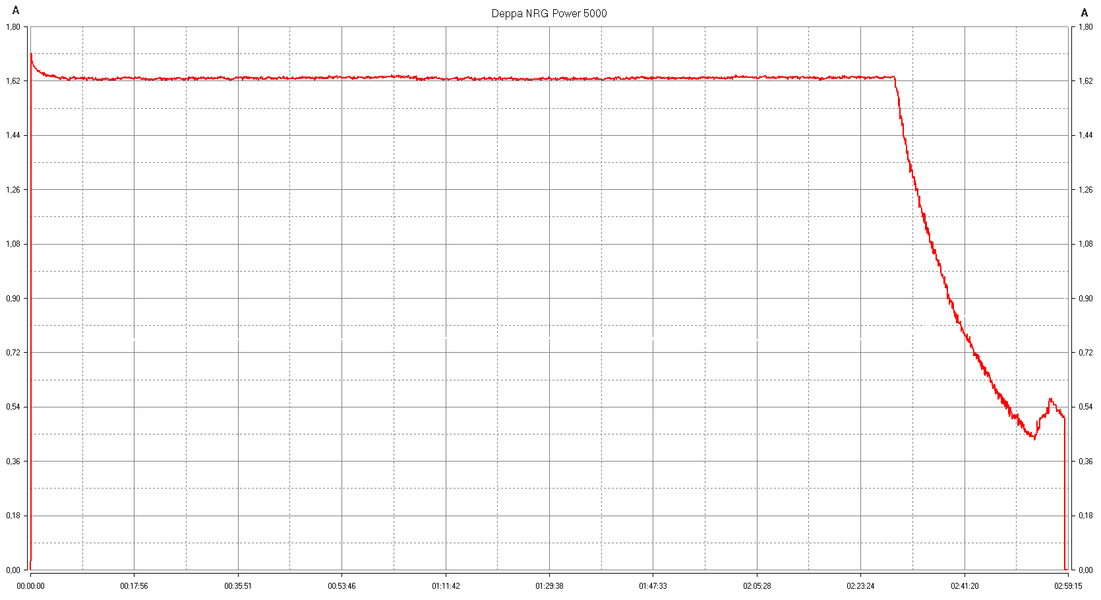1101x600 pixels.
Task: Select the "01:47:33" time label
Action: click(x=653, y=585)
